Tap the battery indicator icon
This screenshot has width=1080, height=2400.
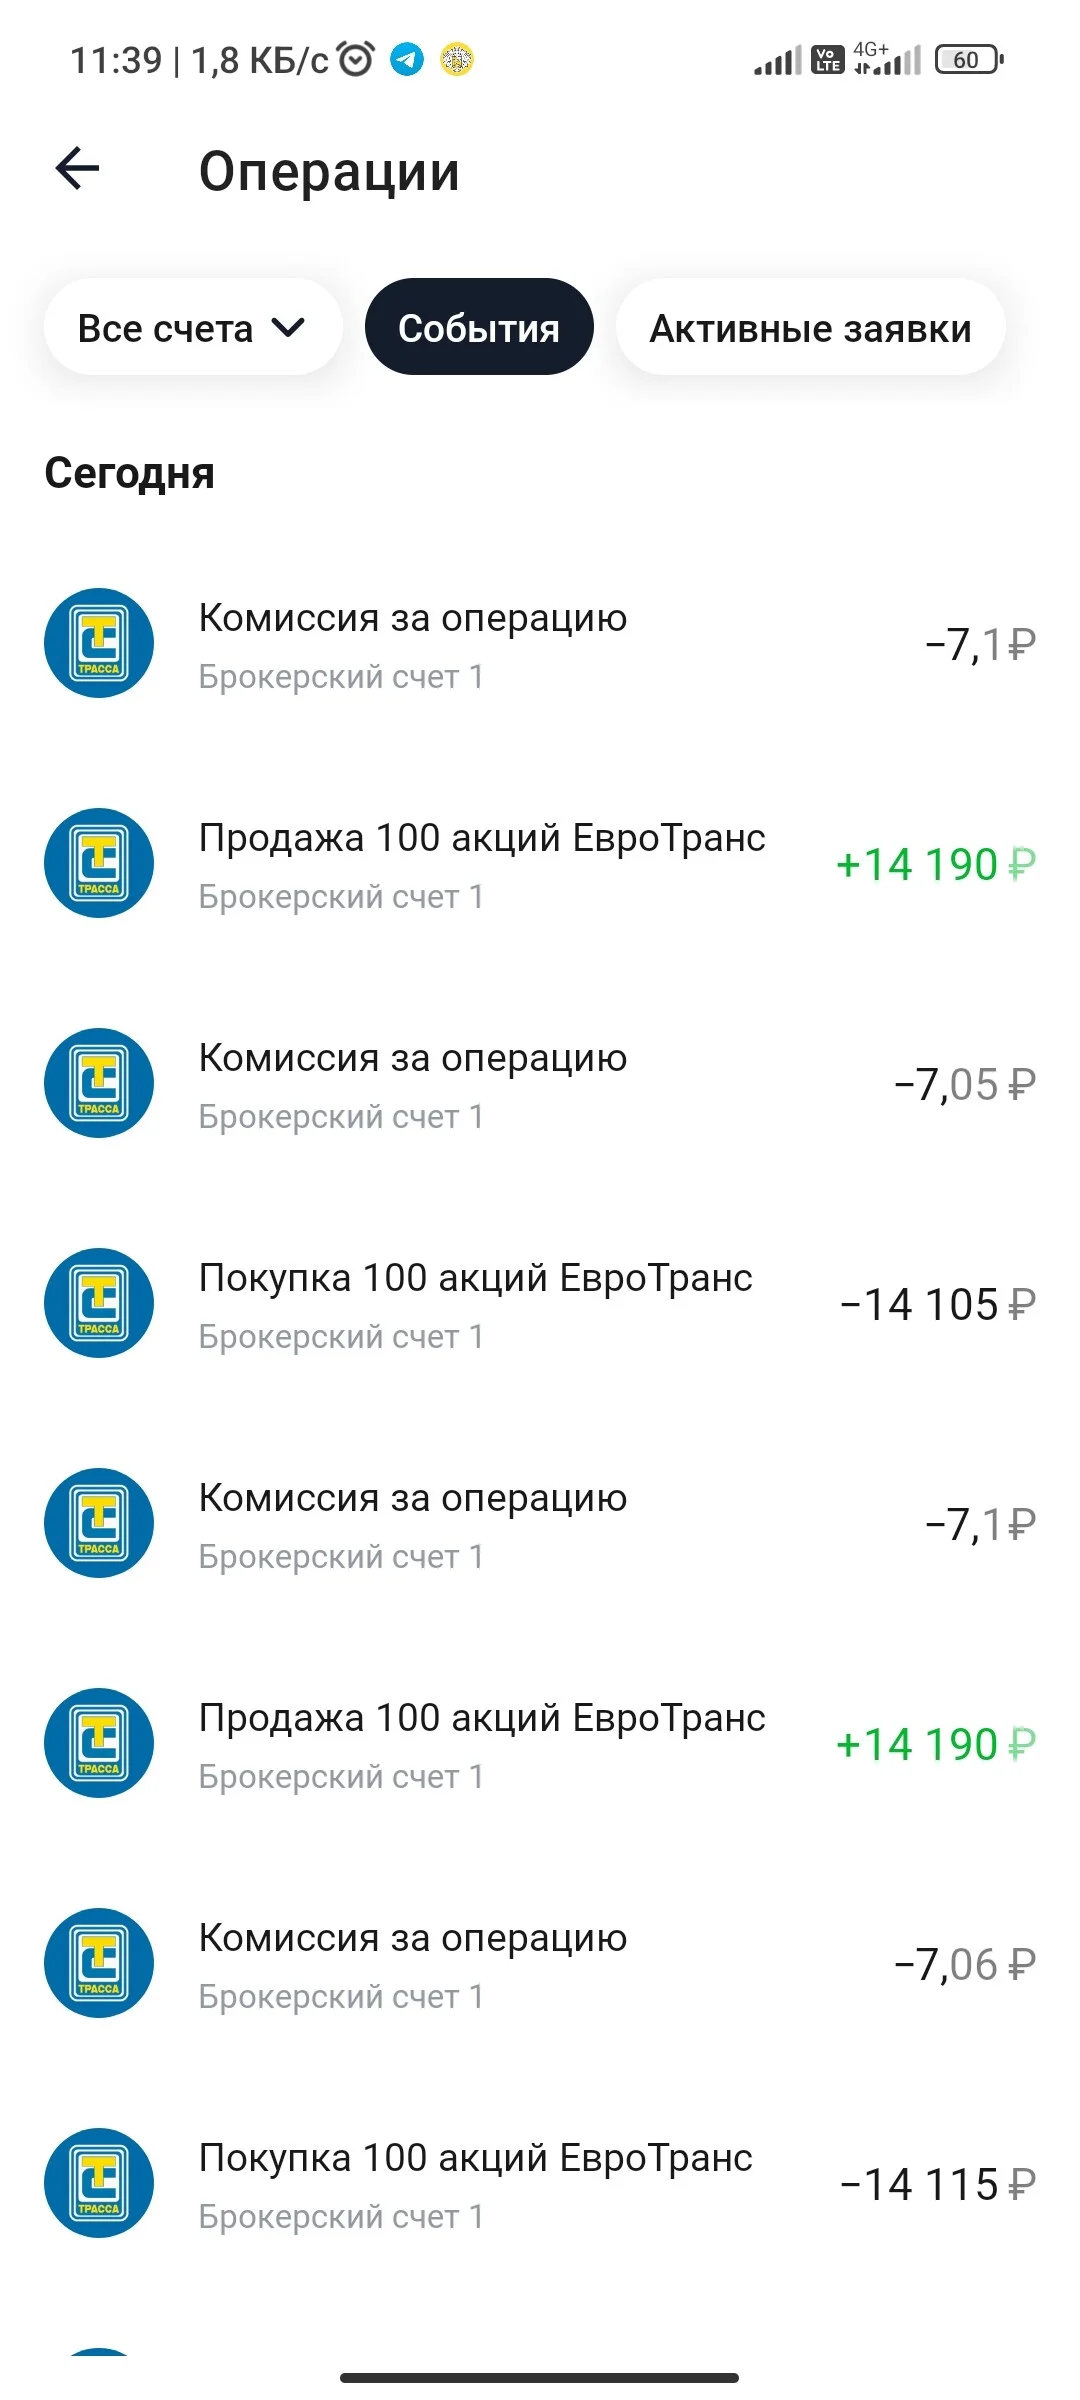(x=969, y=60)
